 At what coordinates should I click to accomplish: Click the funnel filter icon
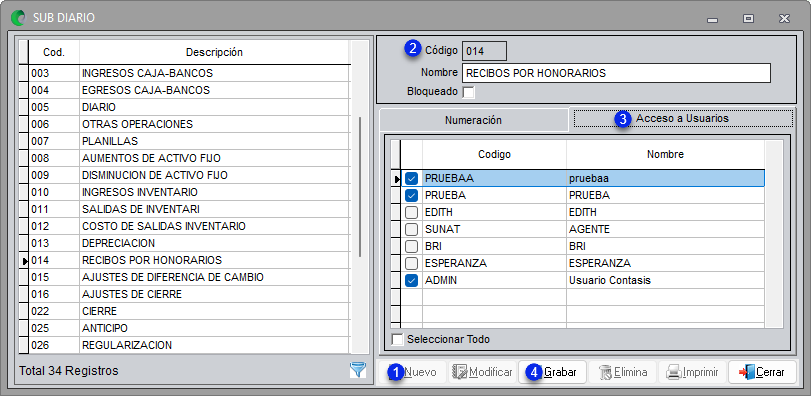[357, 369]
